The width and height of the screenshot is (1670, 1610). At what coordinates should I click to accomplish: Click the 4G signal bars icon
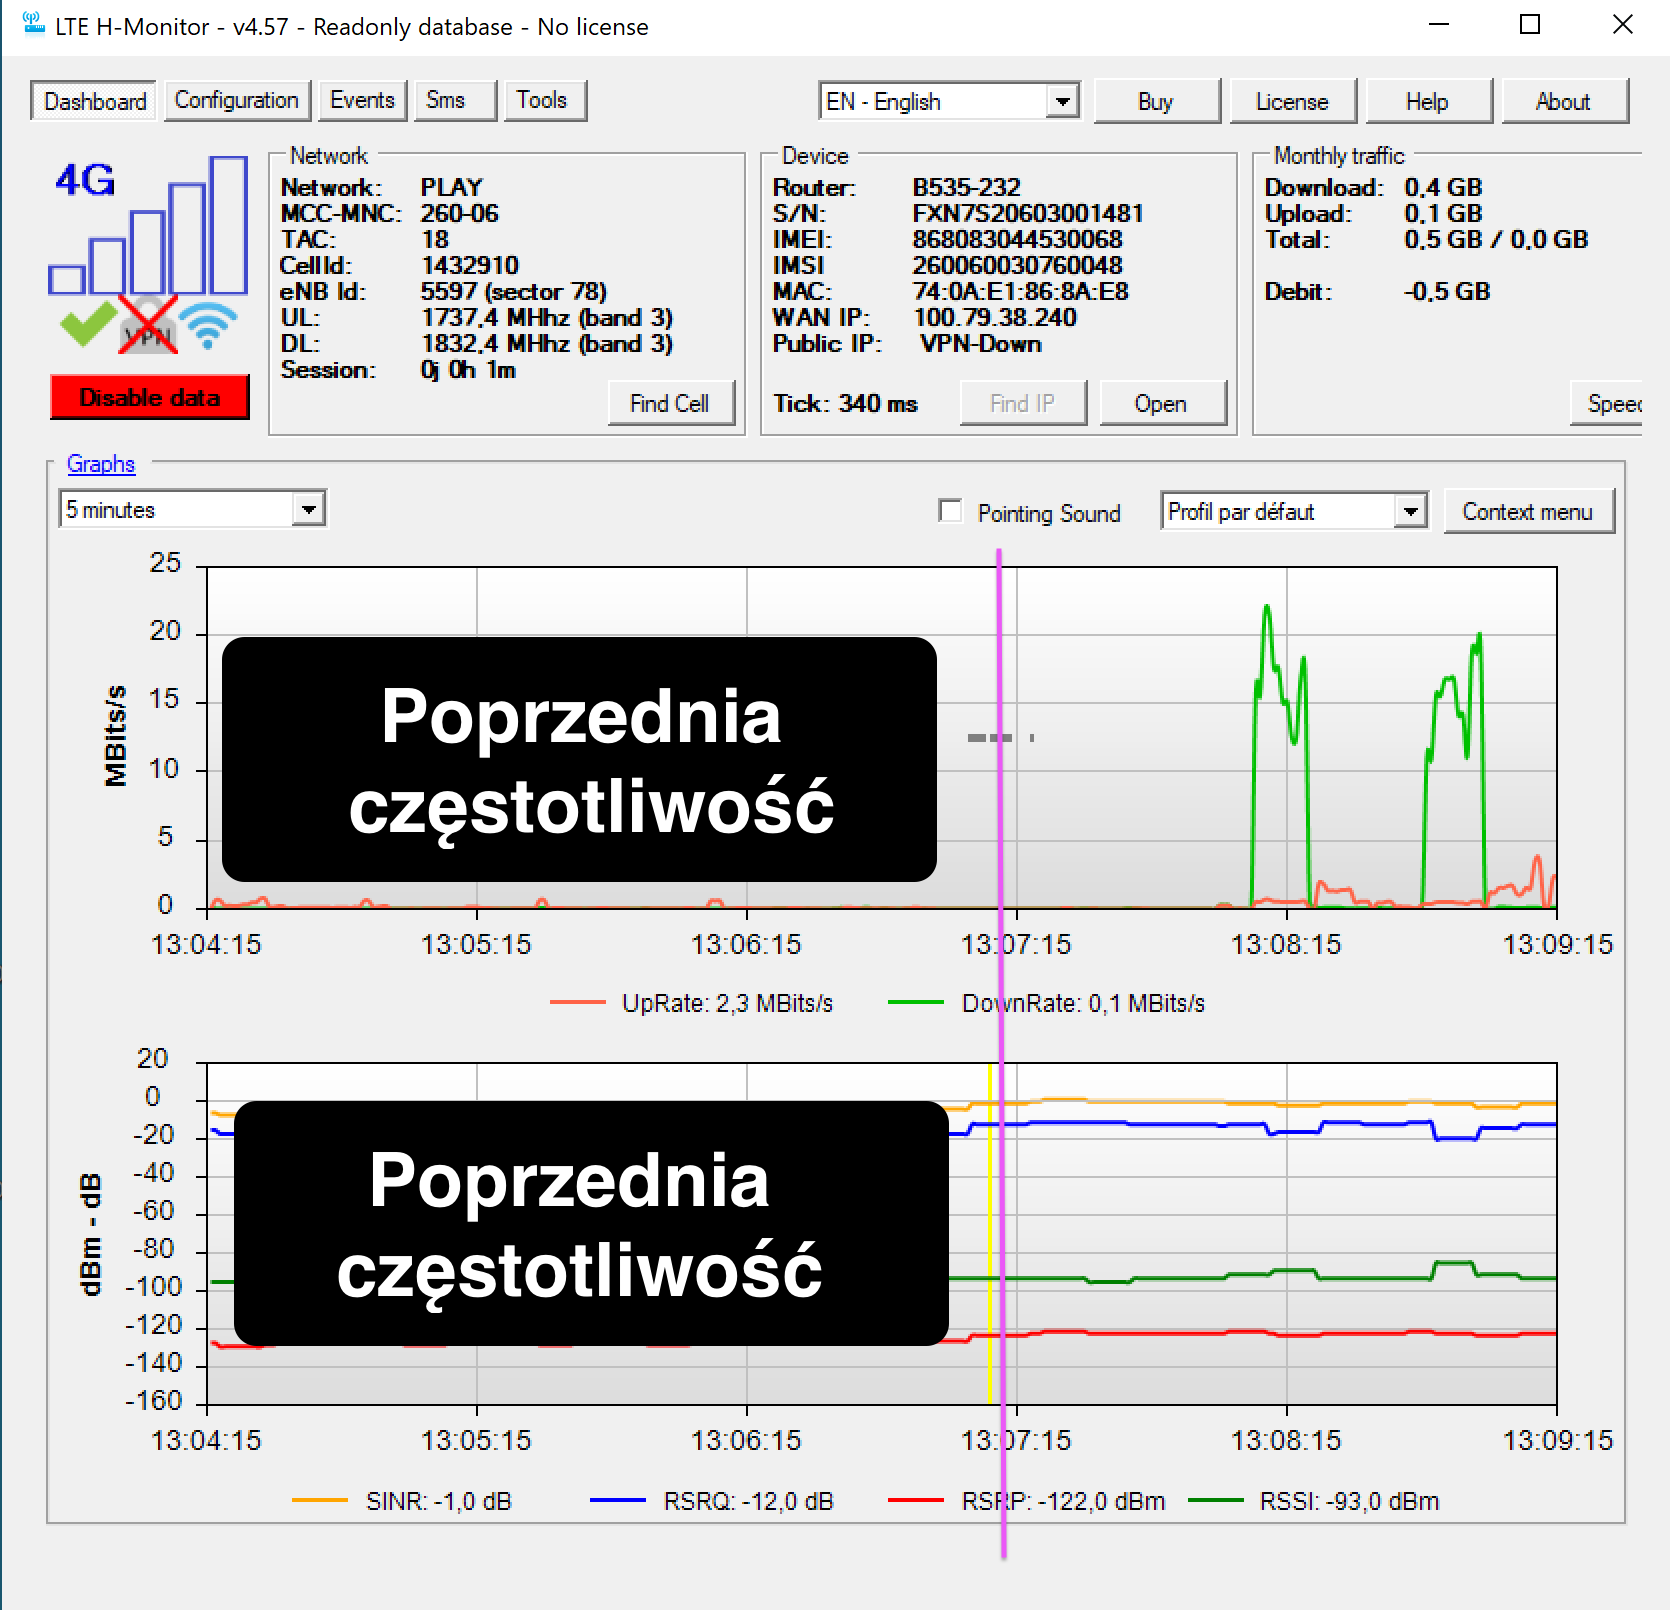(x=148, y=225)
